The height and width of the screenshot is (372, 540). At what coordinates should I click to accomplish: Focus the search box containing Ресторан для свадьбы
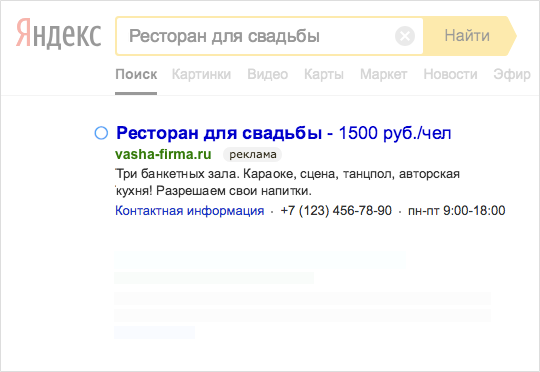[269, 36]
